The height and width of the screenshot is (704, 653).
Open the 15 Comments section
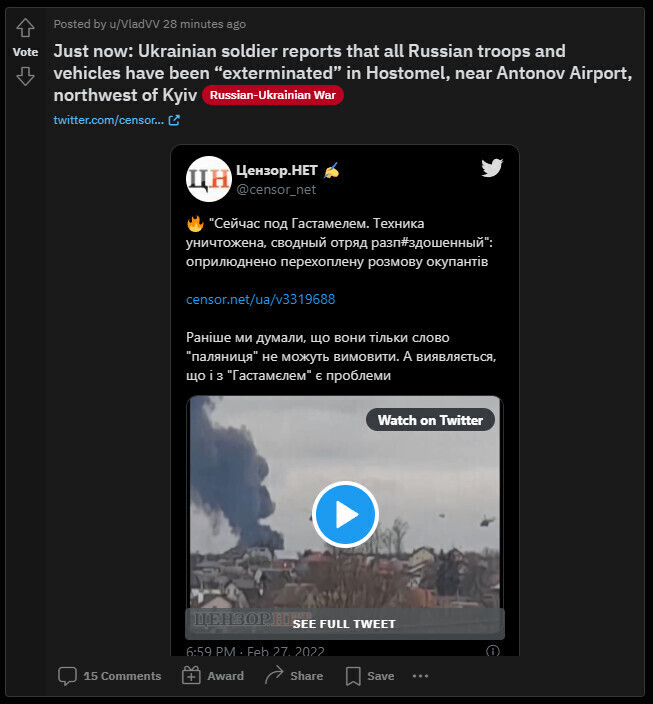[110, 676]
